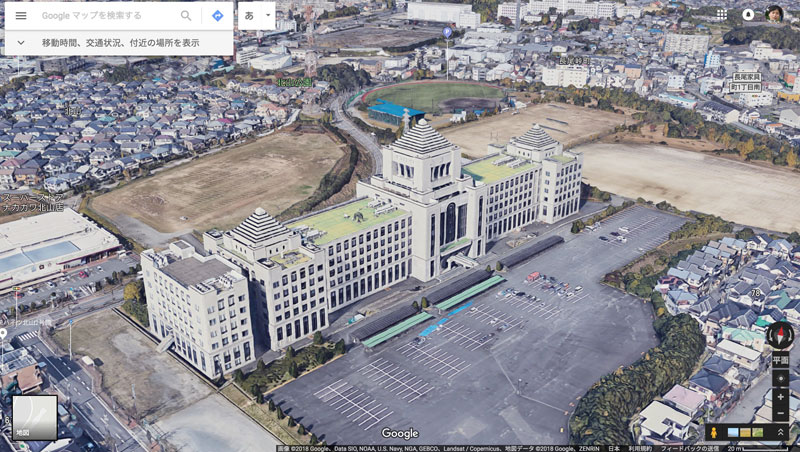This screenshot has width=800, height=452.
Task: Zoom in with the plus button
Action: click(x=780, y=397)
